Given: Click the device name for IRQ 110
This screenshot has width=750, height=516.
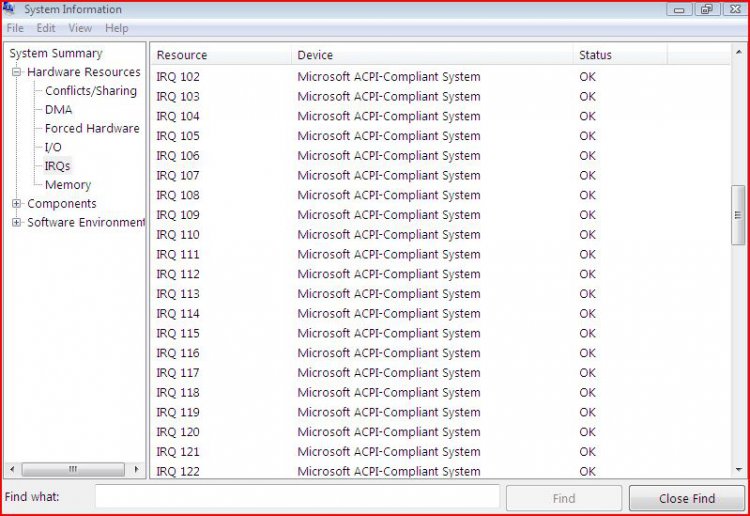Looking at the screenshot, I should click(388, 235).
